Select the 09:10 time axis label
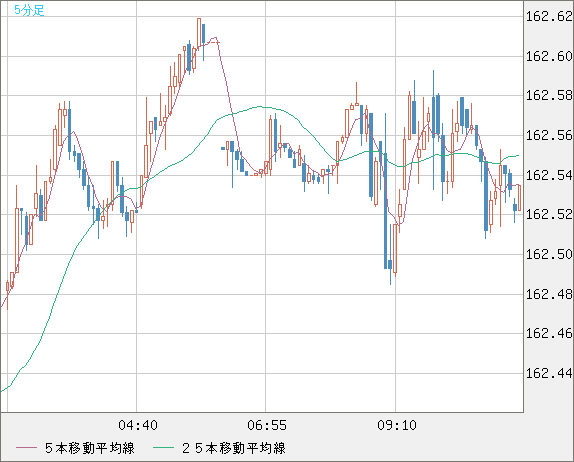Screen dimensions: 574x462 click(397, 425)
